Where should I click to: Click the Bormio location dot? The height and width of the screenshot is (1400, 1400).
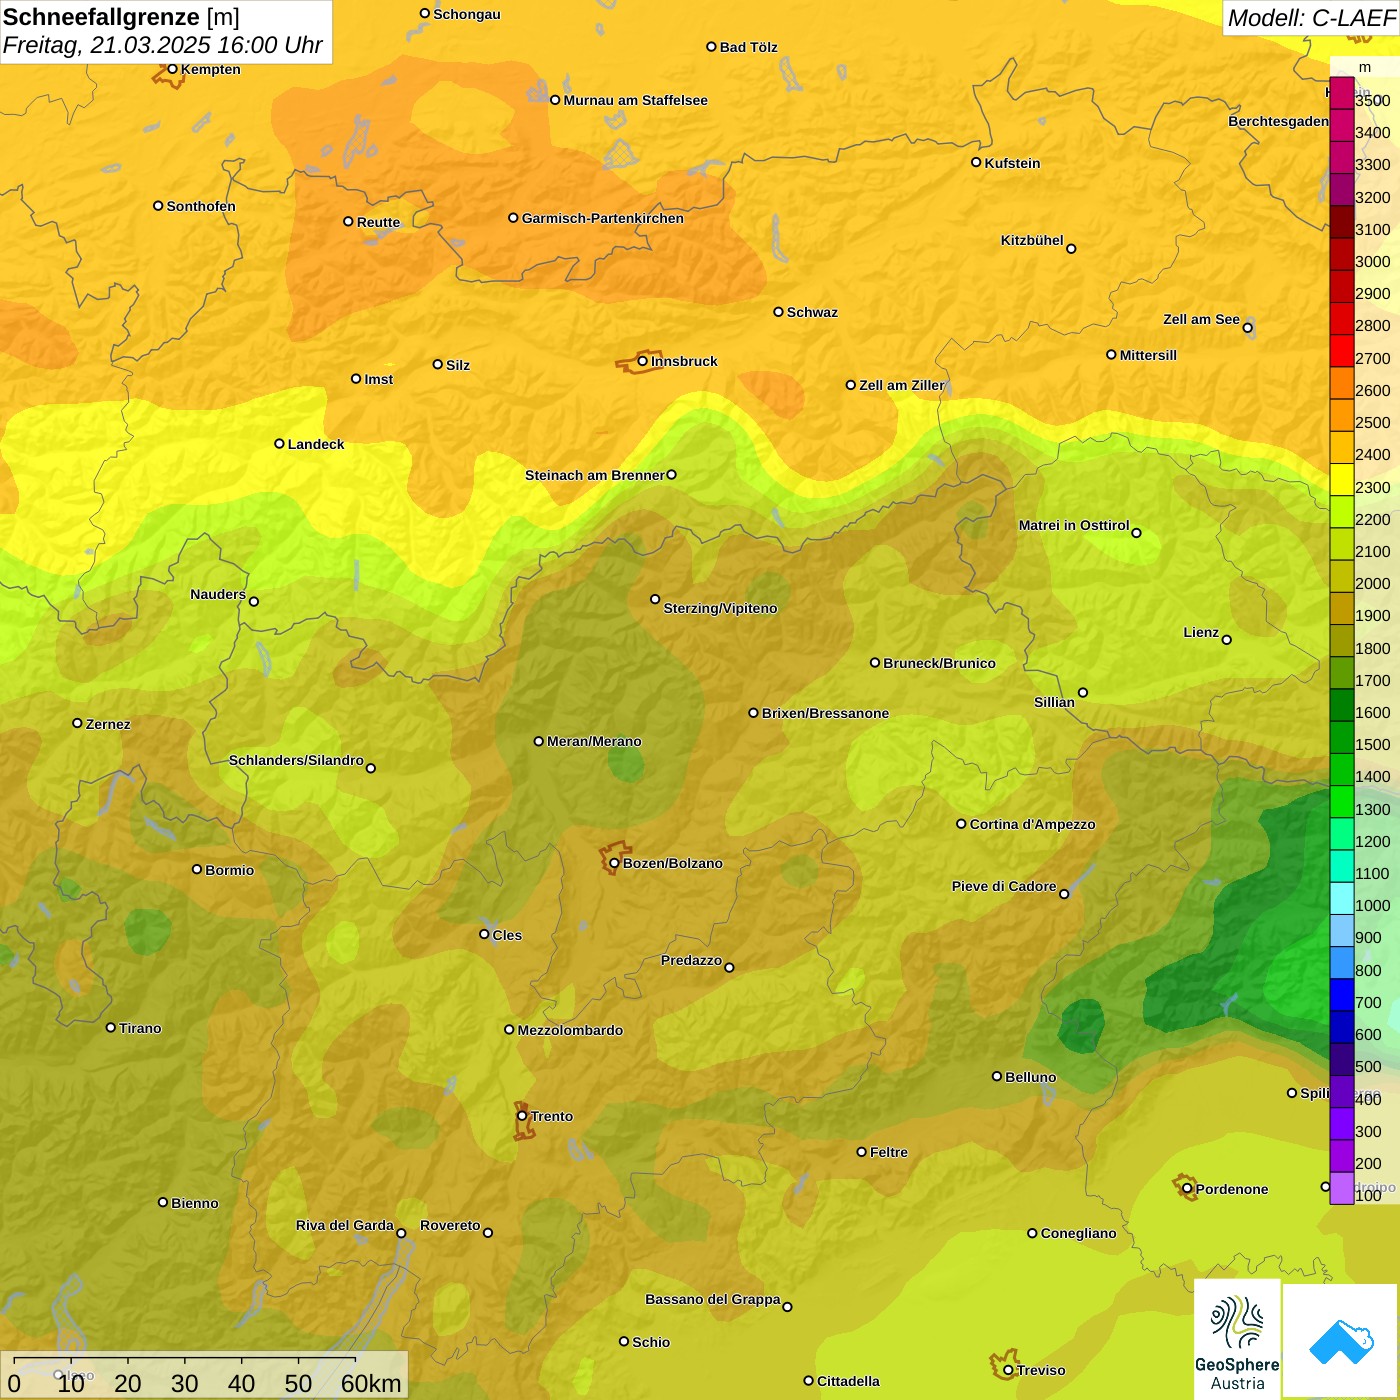coord(197,869)
